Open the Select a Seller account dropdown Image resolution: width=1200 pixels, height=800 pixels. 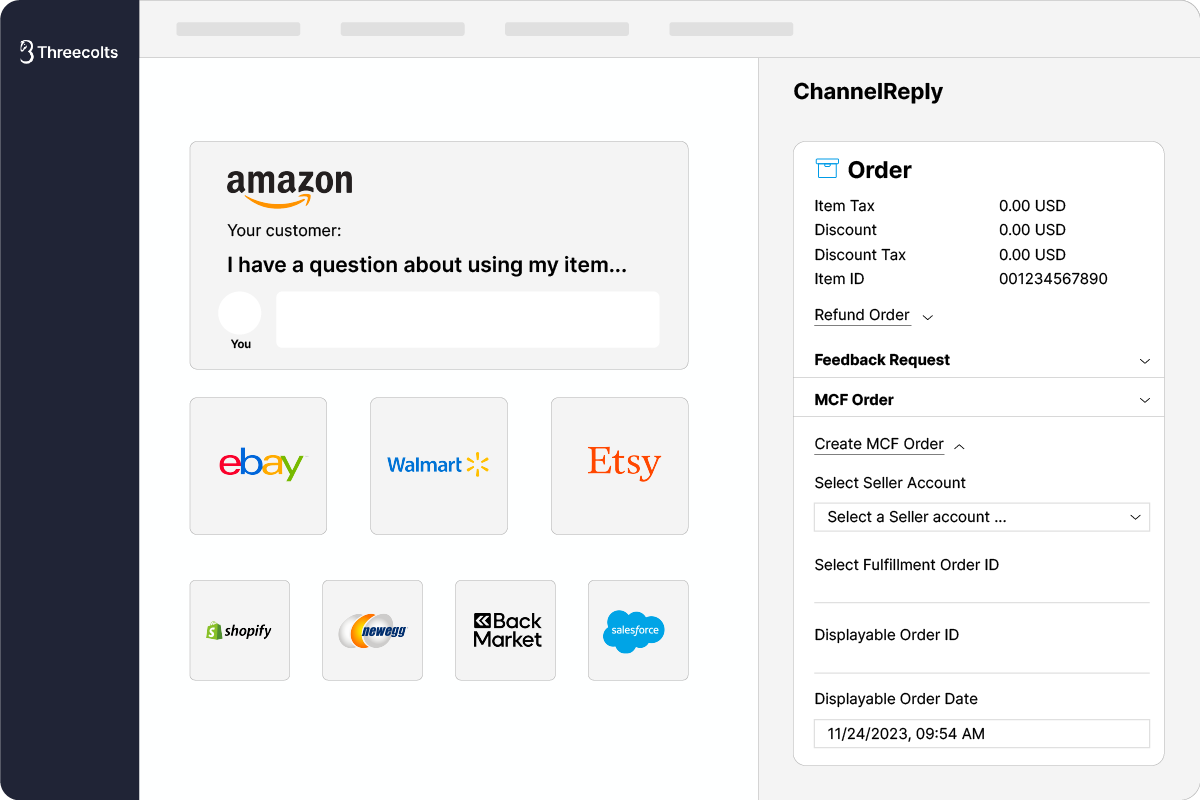coord(981,517)
